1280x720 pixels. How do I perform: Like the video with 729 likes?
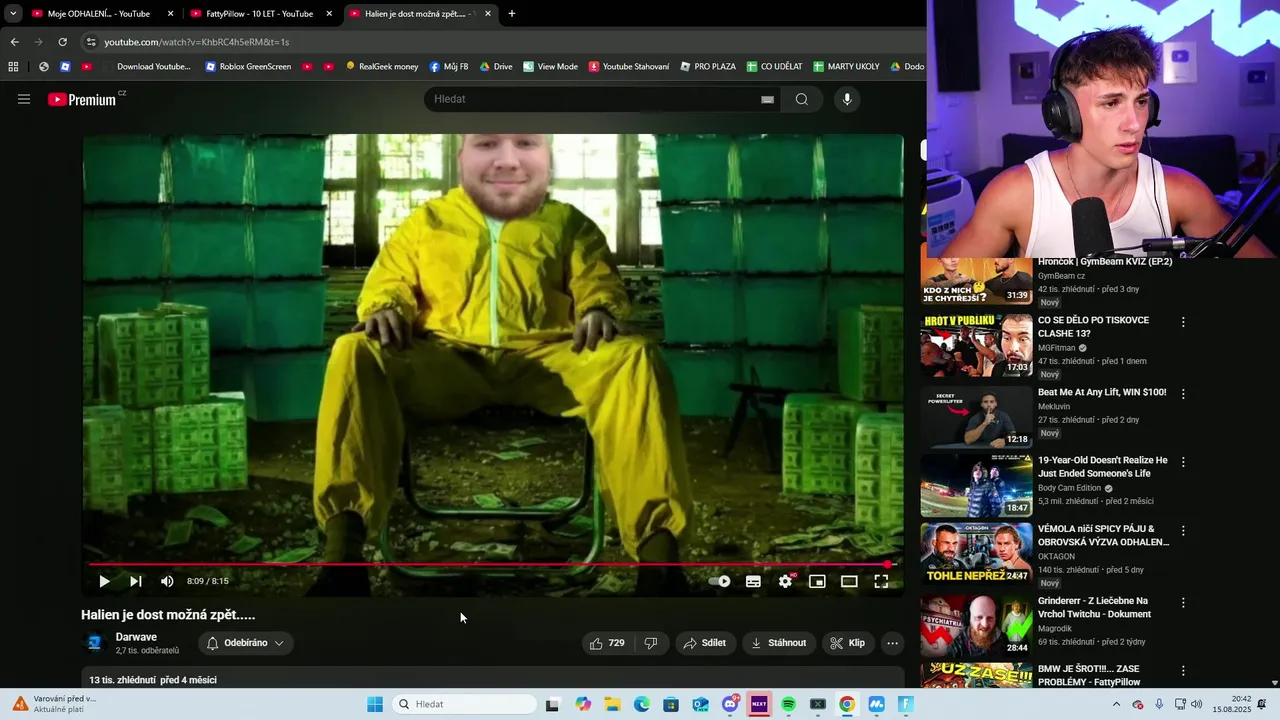coord(607,643)
